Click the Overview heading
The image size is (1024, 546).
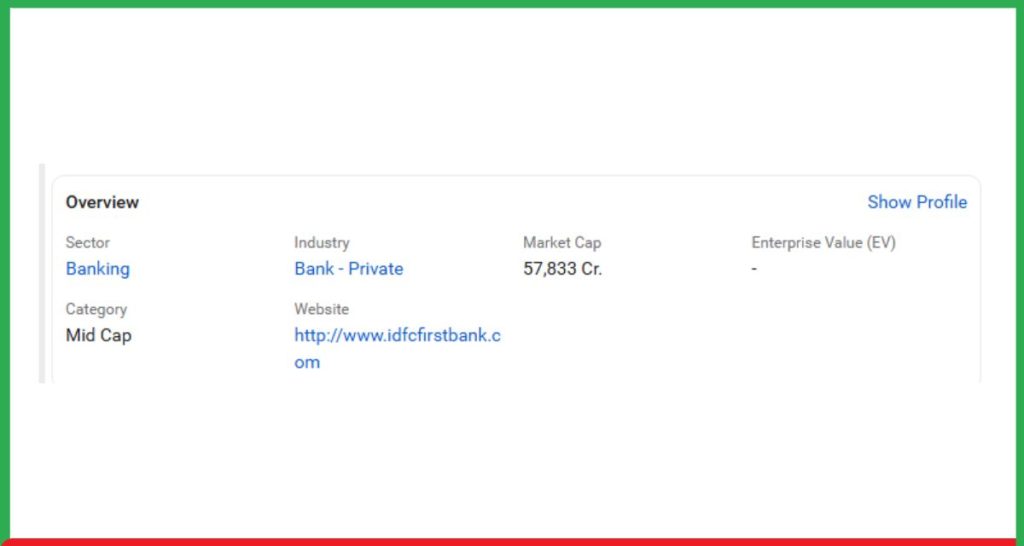click(x=102, y=202)
